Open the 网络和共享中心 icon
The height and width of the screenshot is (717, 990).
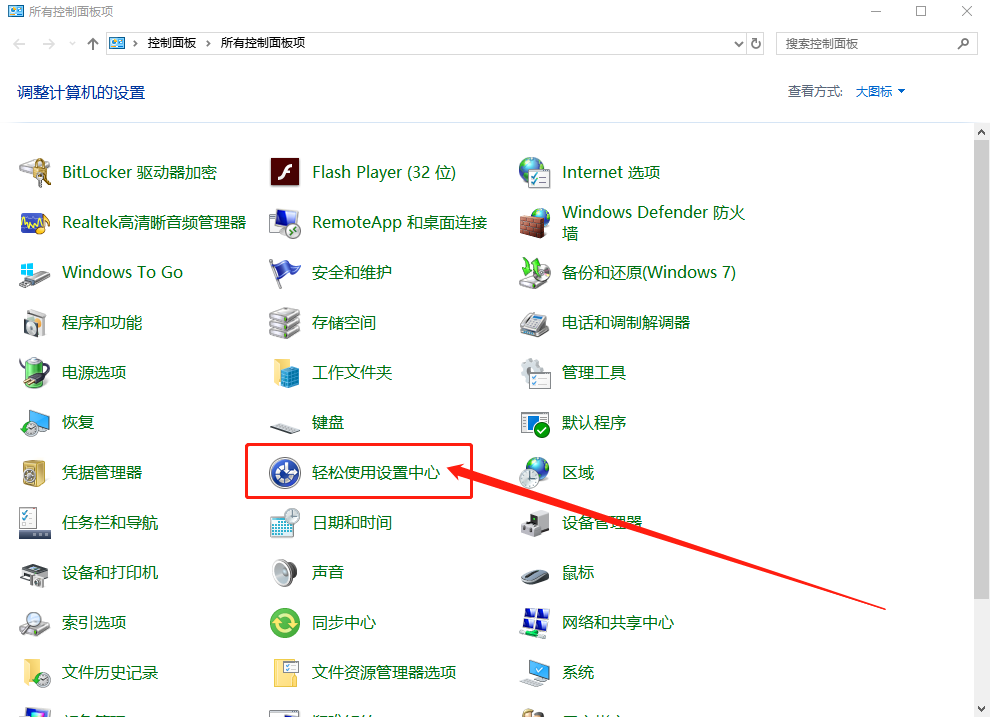click(535, 622)
